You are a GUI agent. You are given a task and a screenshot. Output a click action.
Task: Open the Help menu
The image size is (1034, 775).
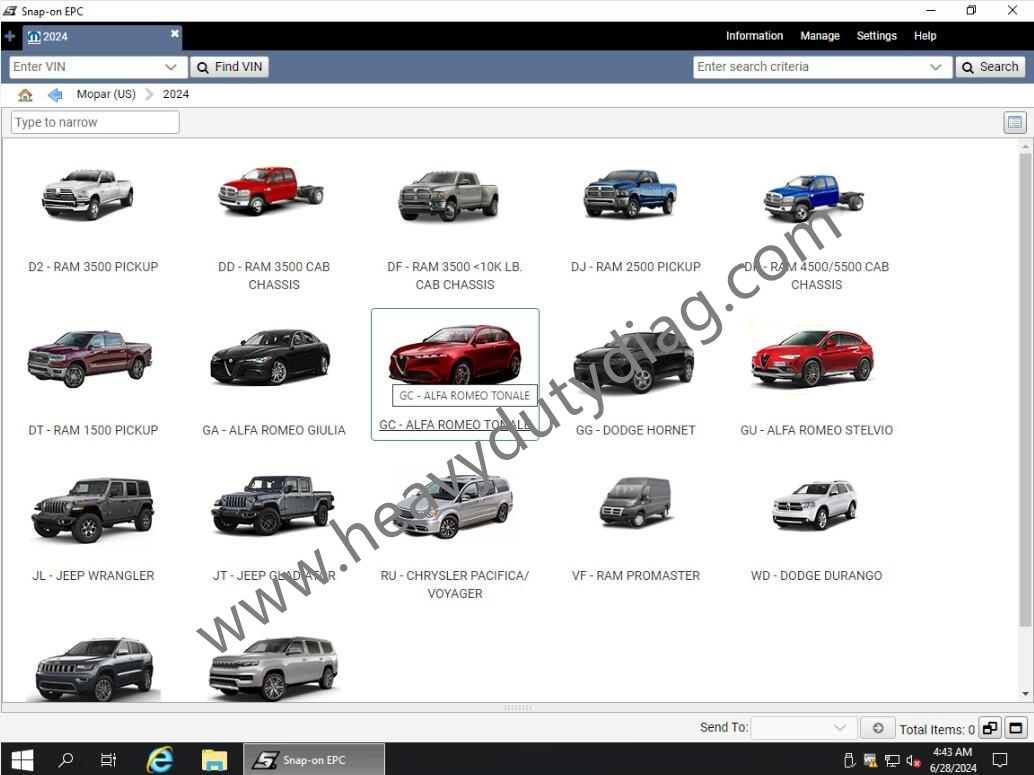(925, 36)
